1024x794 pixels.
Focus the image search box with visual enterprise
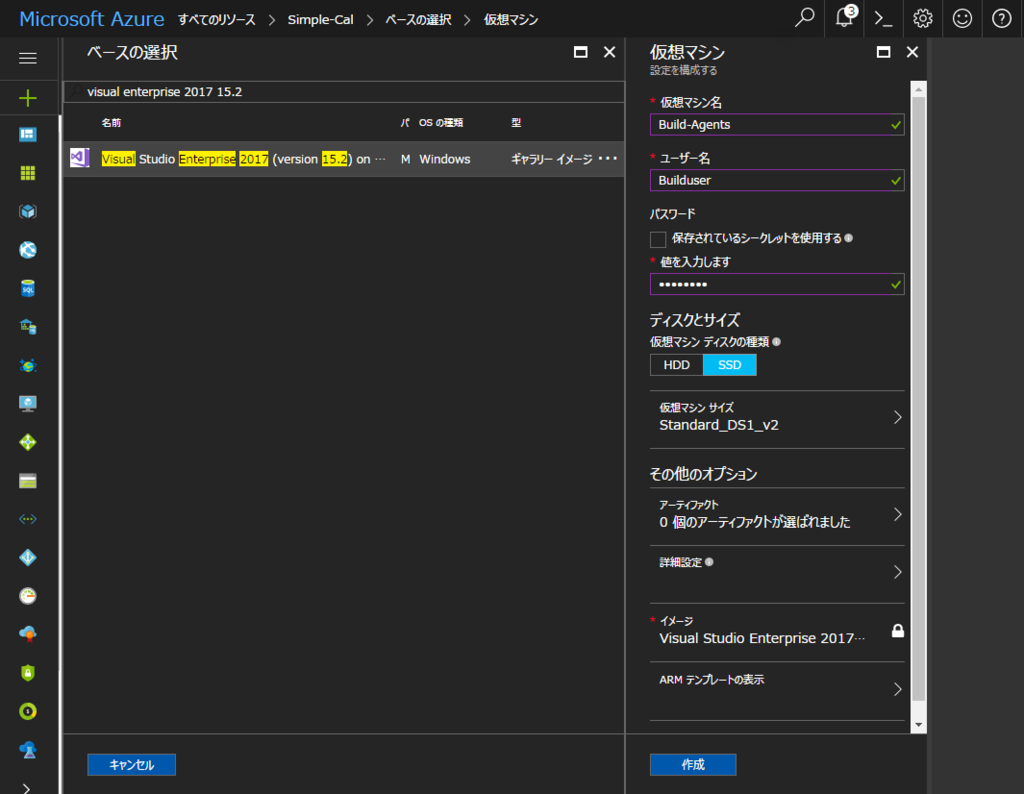coord(344,91)
